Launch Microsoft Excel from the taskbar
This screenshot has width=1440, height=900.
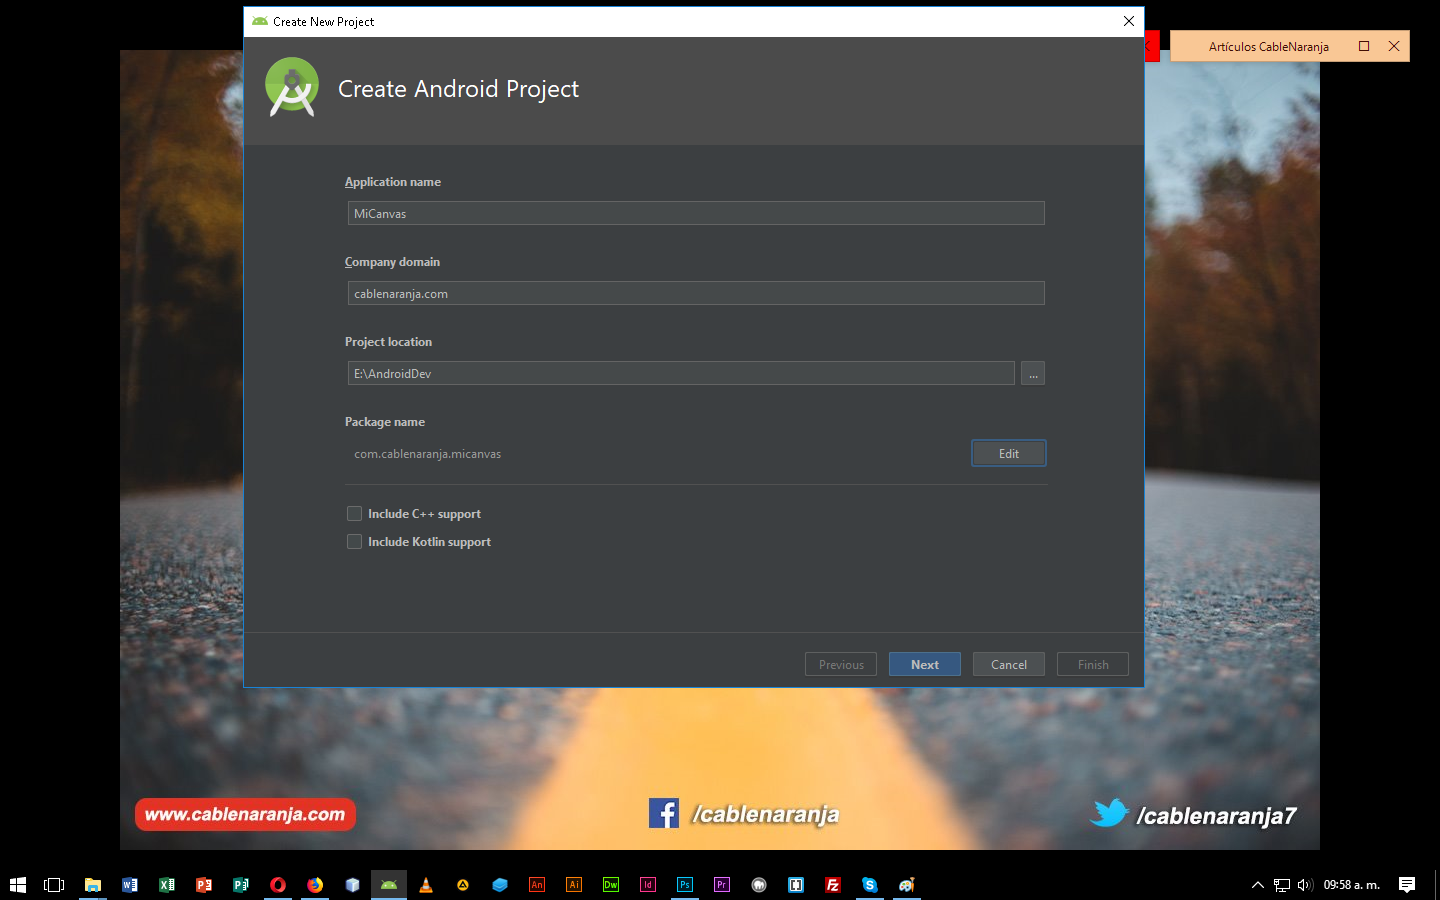pos(167,885)
